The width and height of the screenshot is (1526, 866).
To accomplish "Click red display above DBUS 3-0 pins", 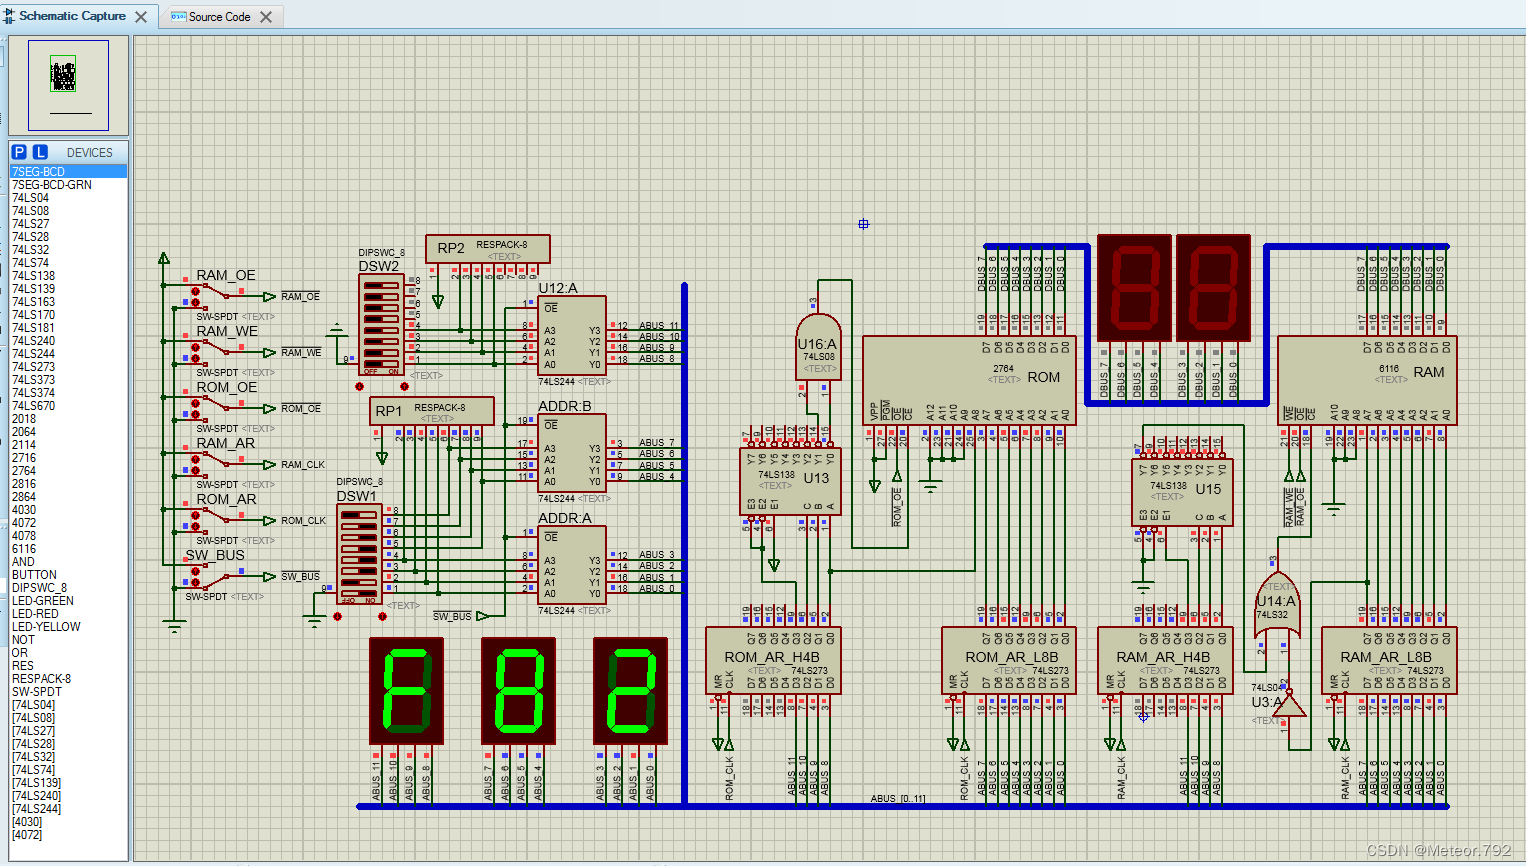I will point(1213,289).
